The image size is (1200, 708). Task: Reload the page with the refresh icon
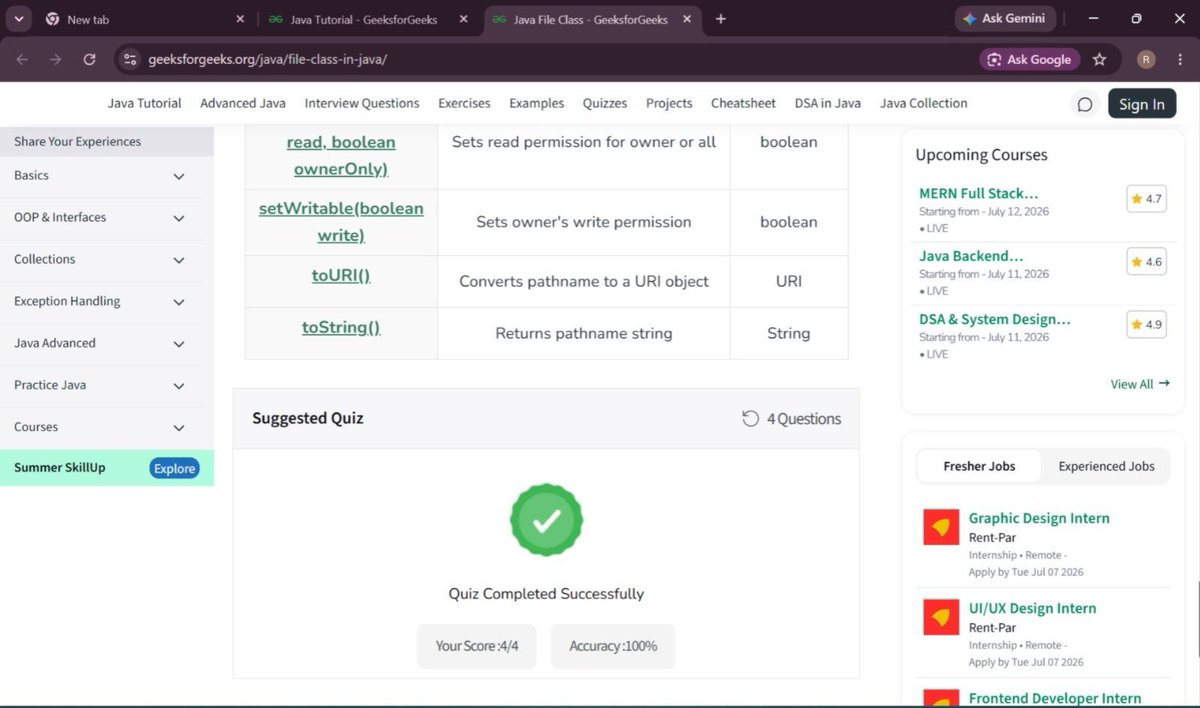click(89, 59)
